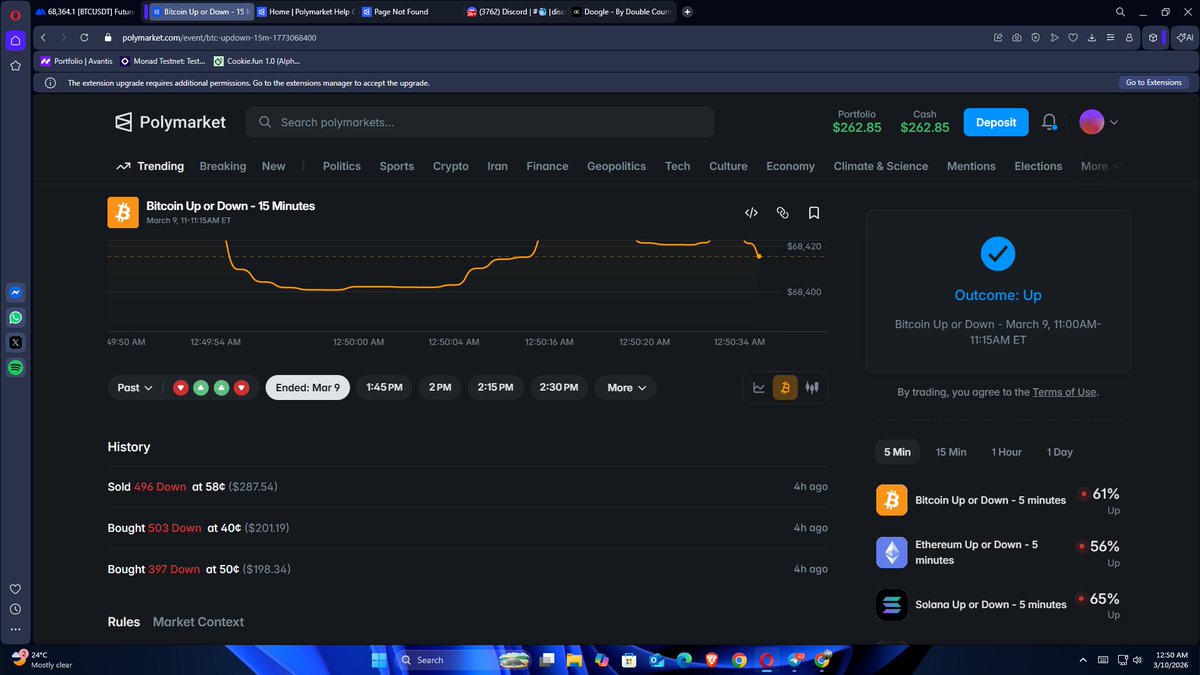Image resolution: width=1200 pixels, height=675 pixels.
Task: Switch to candlestick chart view
Action: point(812,388)
